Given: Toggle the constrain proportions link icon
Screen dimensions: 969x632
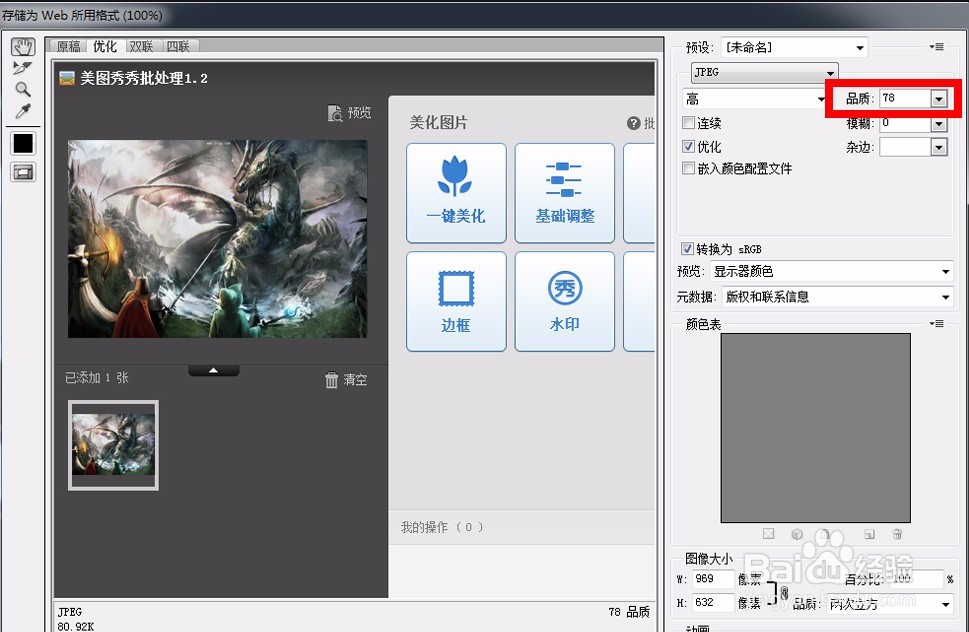Looking at the screenshot, I should coord(784,594).
